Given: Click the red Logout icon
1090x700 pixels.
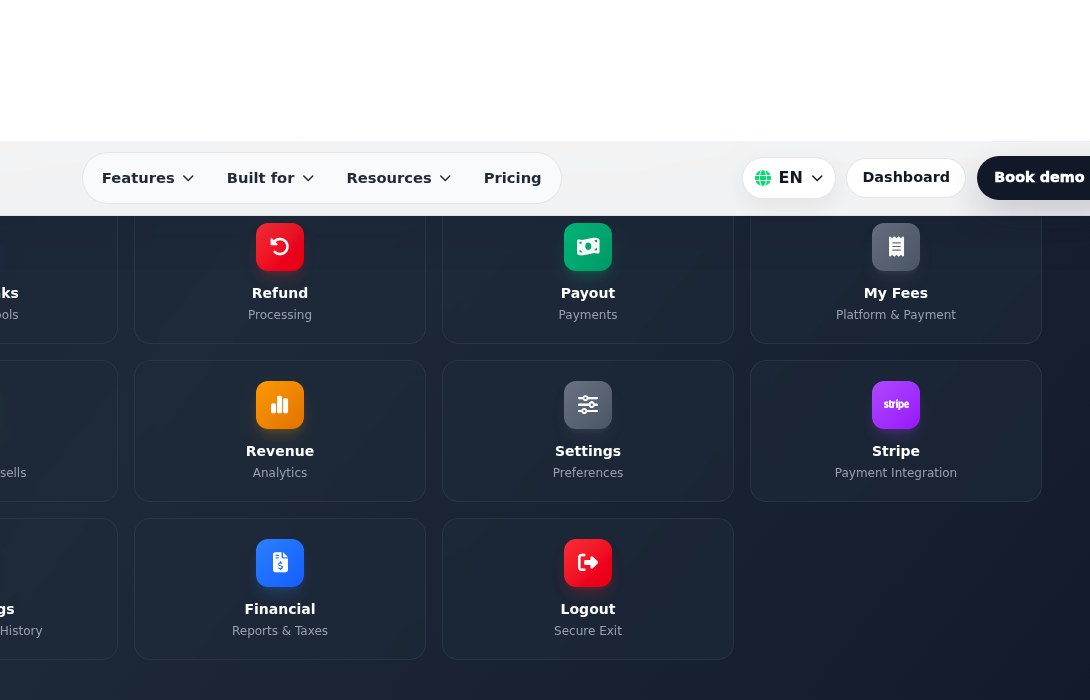Looking at the screenshot, I should [587, 562].
